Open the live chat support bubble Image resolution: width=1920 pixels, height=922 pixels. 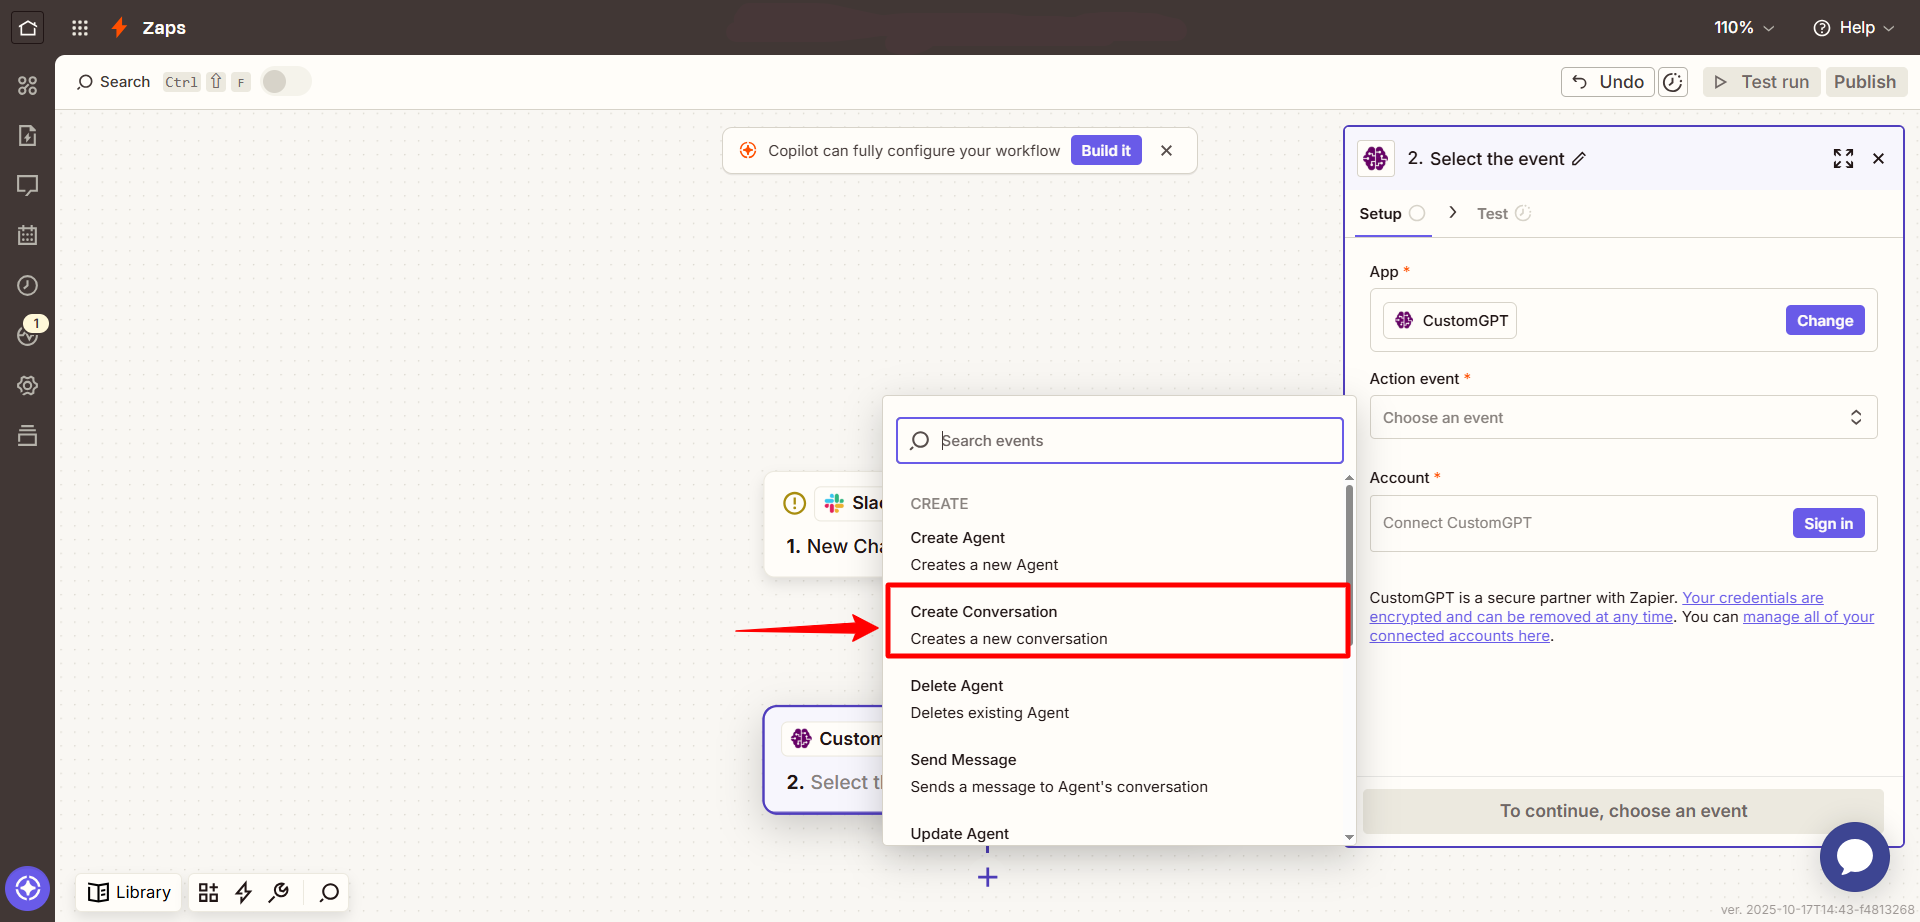[x=1854, y=856]
